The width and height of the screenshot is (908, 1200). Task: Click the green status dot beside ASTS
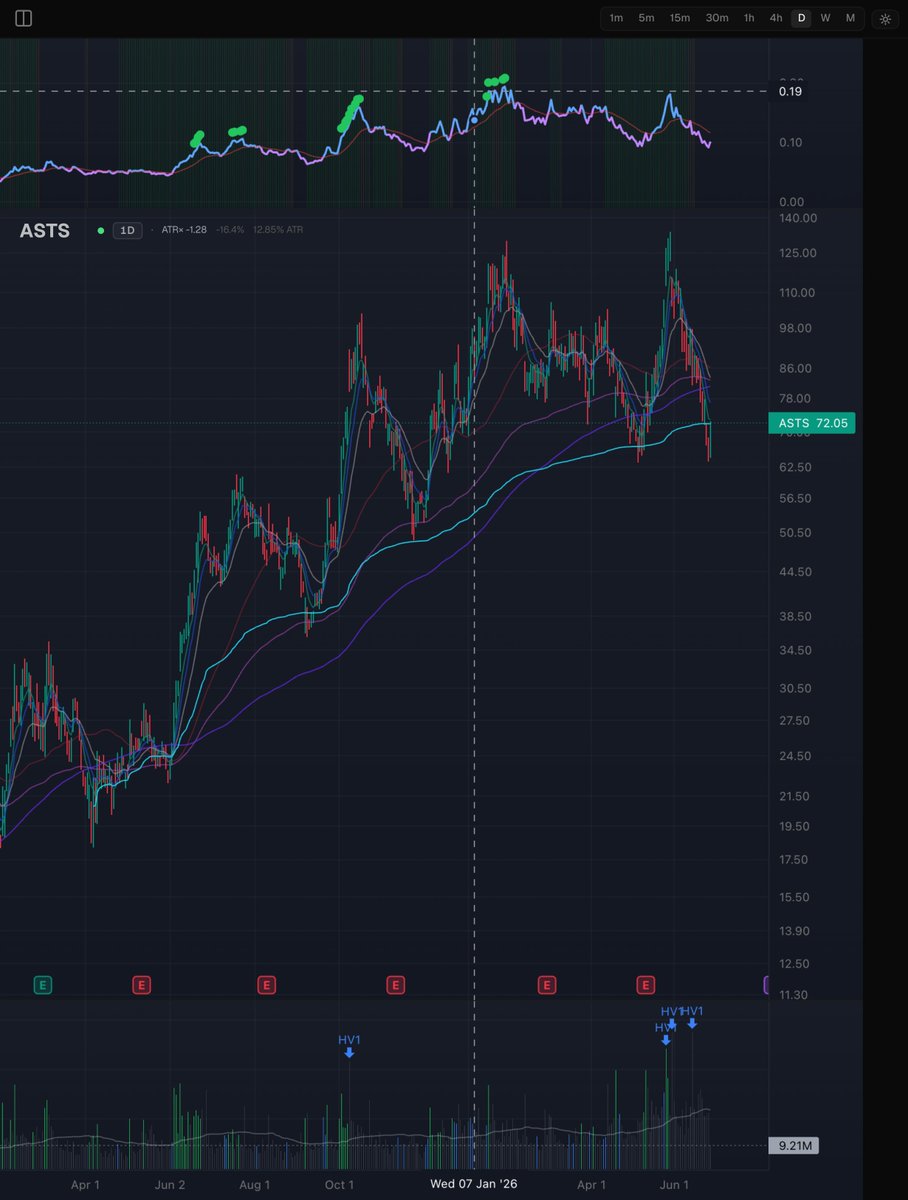click(100, 230)
